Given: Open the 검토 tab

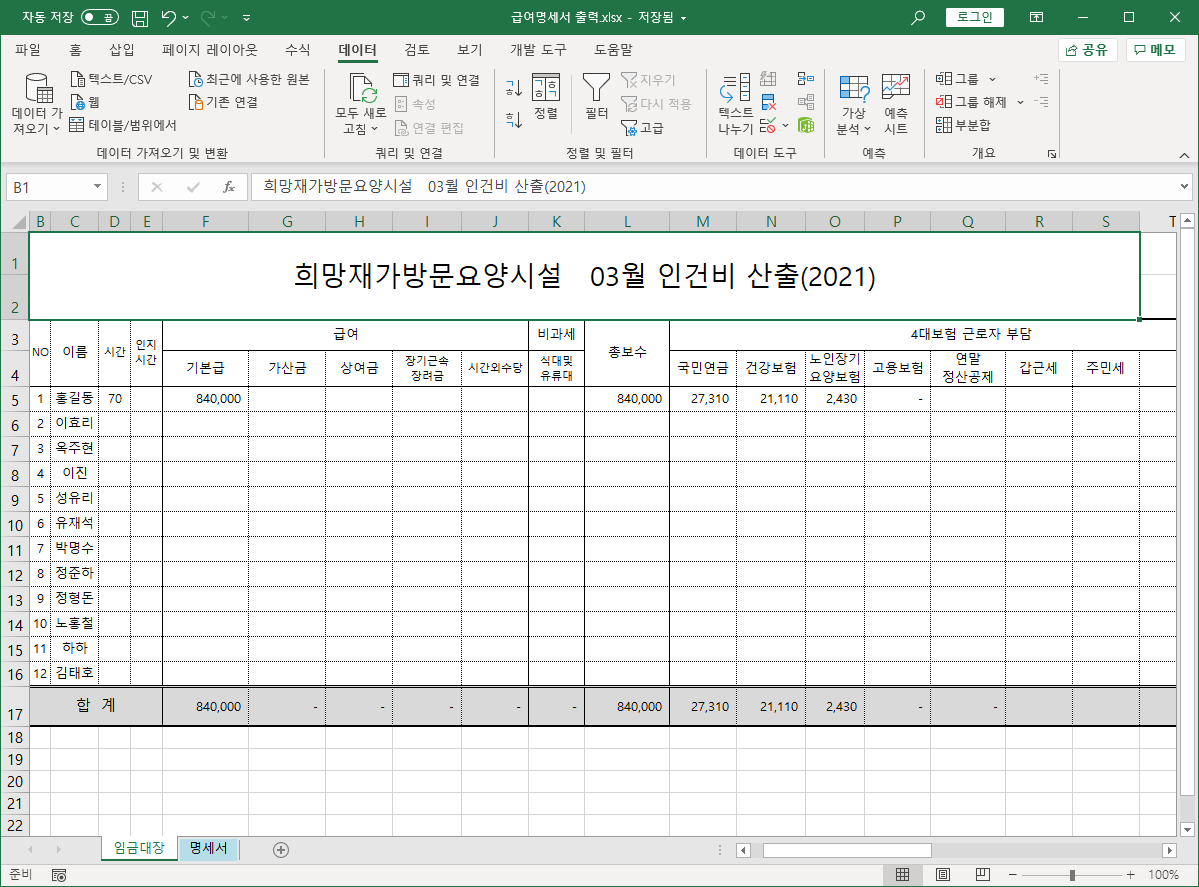Looking at the screenshot, I should click(417, 50).
